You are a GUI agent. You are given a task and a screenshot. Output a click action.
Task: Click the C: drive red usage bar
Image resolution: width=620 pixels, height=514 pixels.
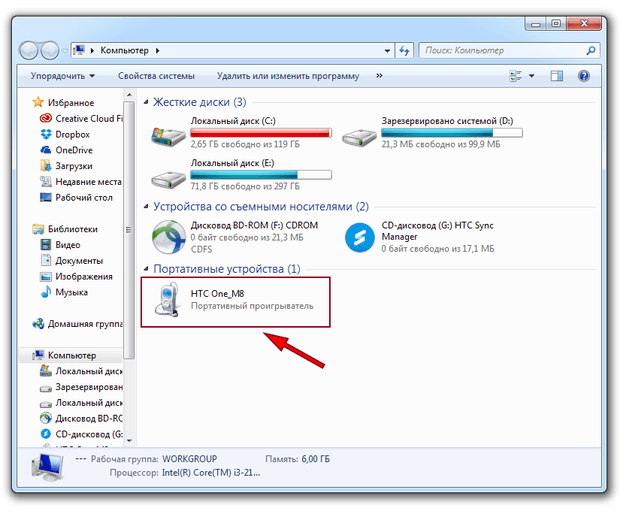pyautogui.click(x=261, y=133)
